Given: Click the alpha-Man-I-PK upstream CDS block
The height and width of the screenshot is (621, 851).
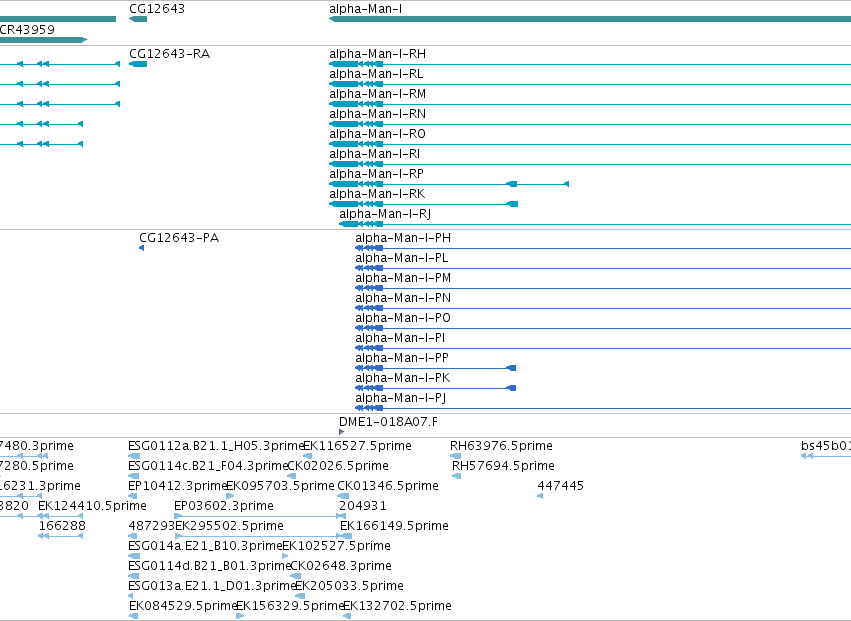Looking at the screenshot, I should coord(511,388).
